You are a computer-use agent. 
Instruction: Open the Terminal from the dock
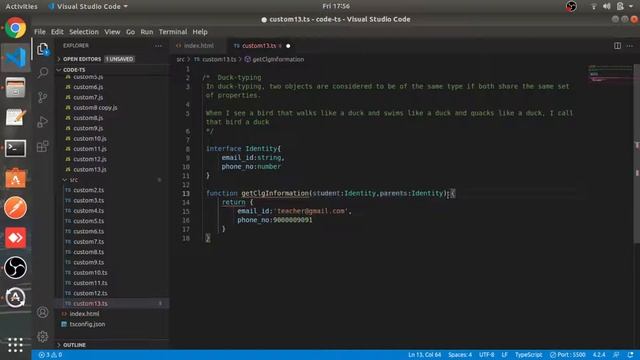tap(16, 148)
